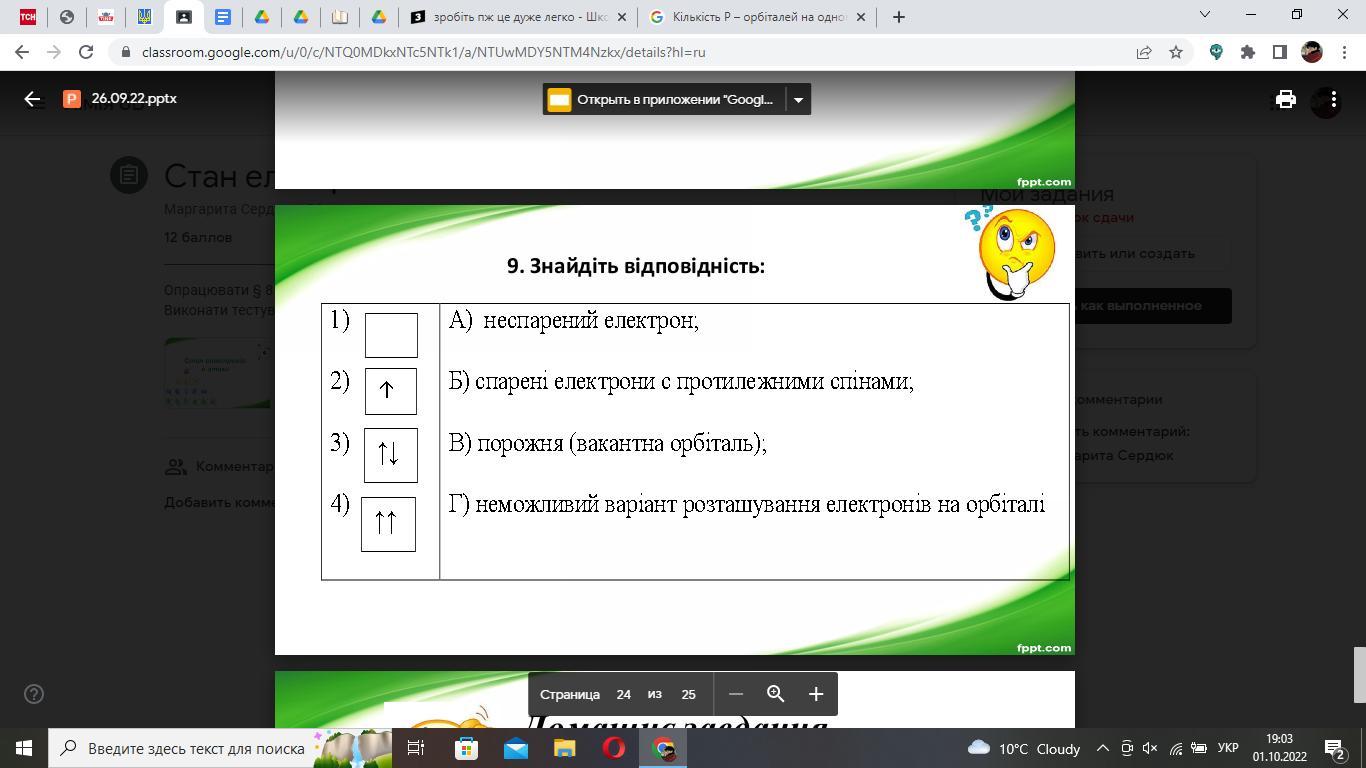This screenshot has height=768, width=1366.
Task: Zoom in using the plus icon
Action: click(815, 694)
